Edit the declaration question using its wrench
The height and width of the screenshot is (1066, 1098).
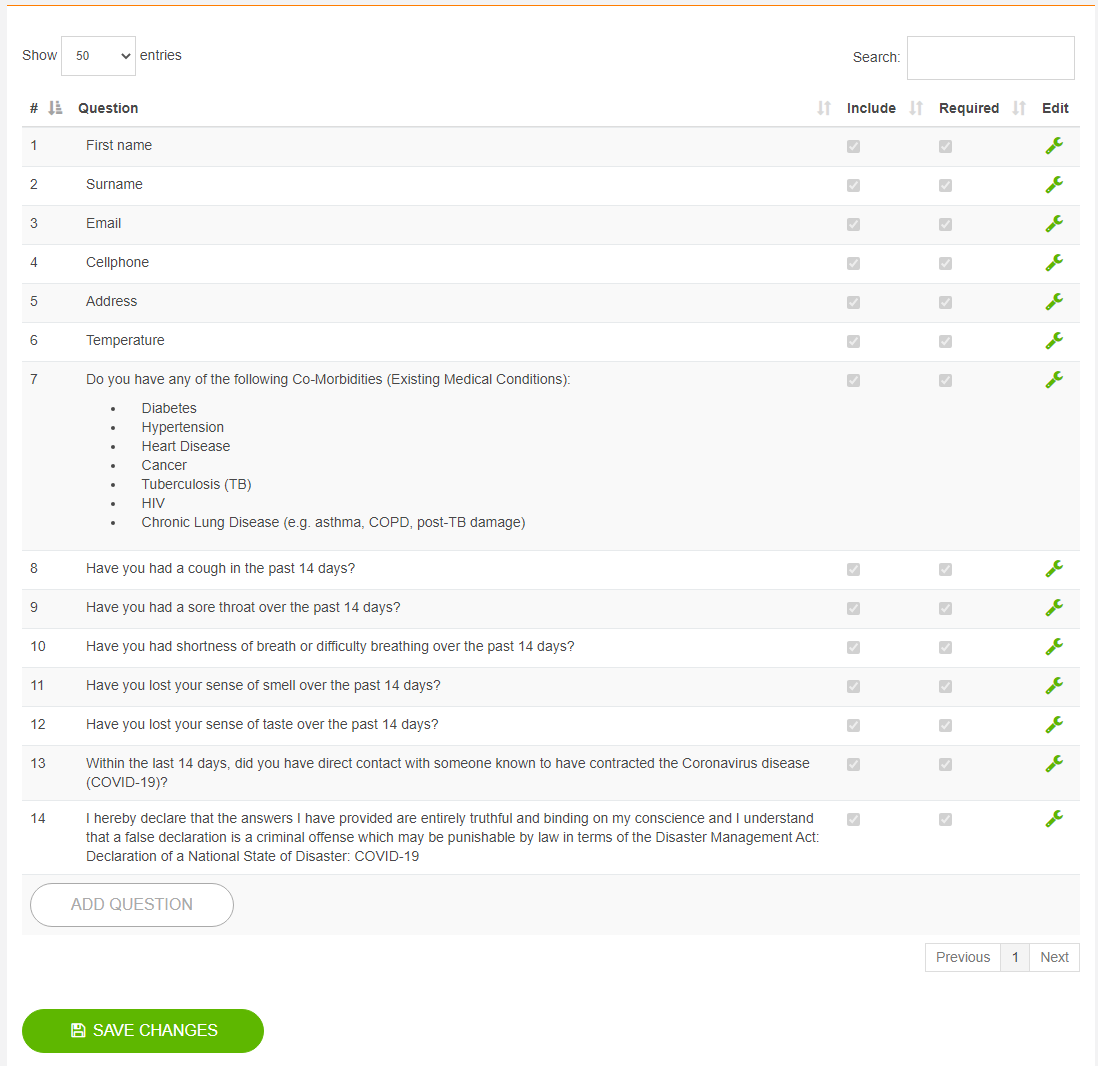[x=1054, y=819]
